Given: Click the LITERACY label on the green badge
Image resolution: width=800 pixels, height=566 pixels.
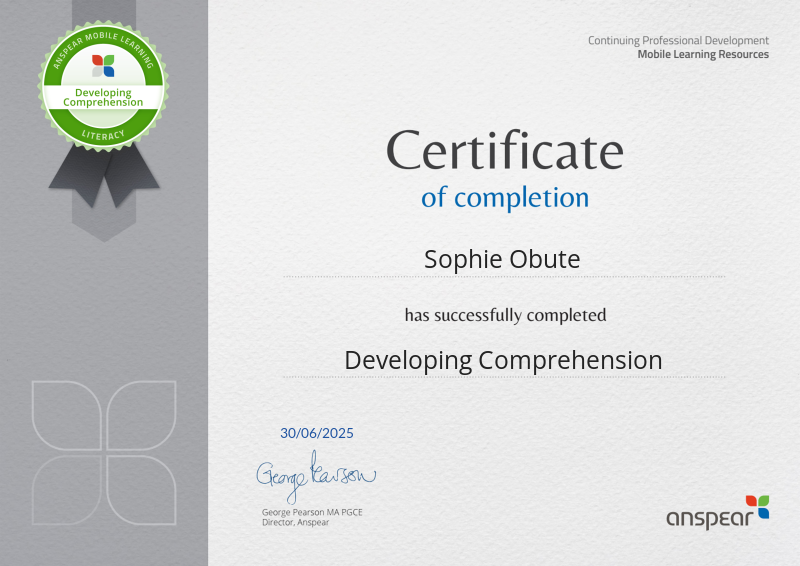Looking at the screenshot, I should tap(103, 131).
